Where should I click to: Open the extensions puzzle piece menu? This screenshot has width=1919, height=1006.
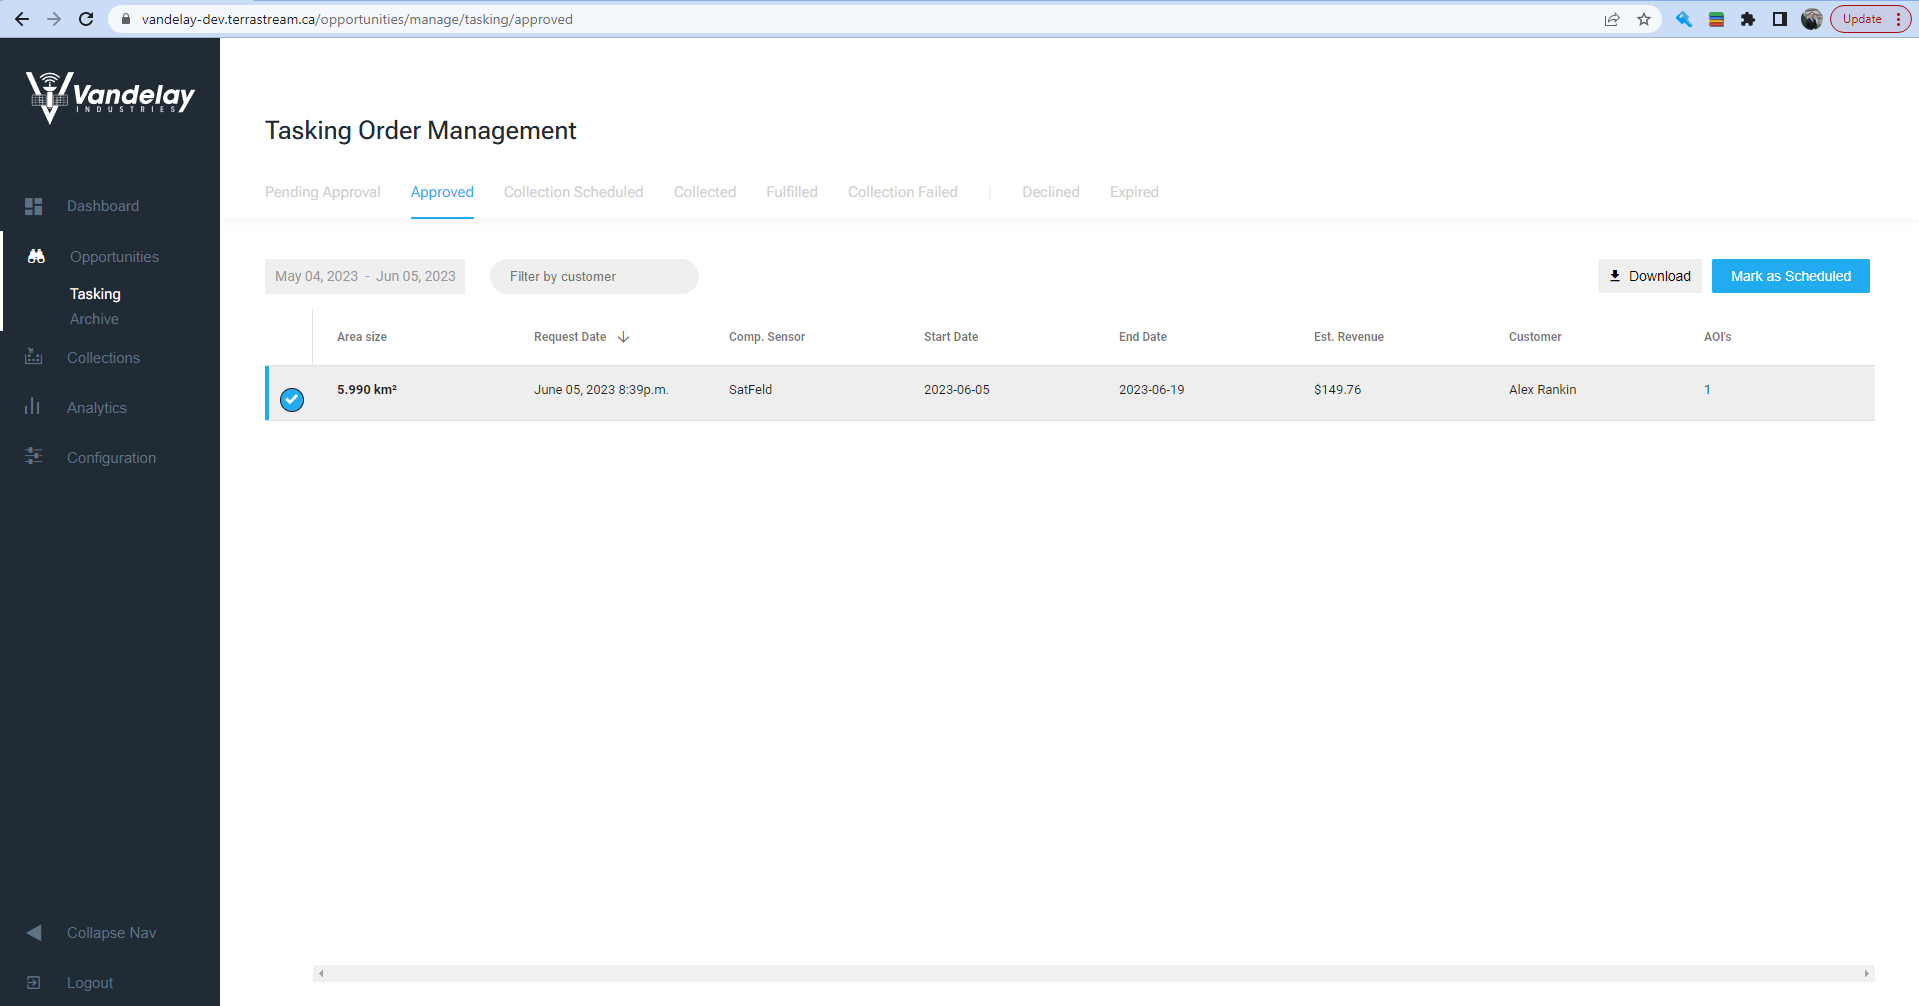click(x=1748, y=19)
